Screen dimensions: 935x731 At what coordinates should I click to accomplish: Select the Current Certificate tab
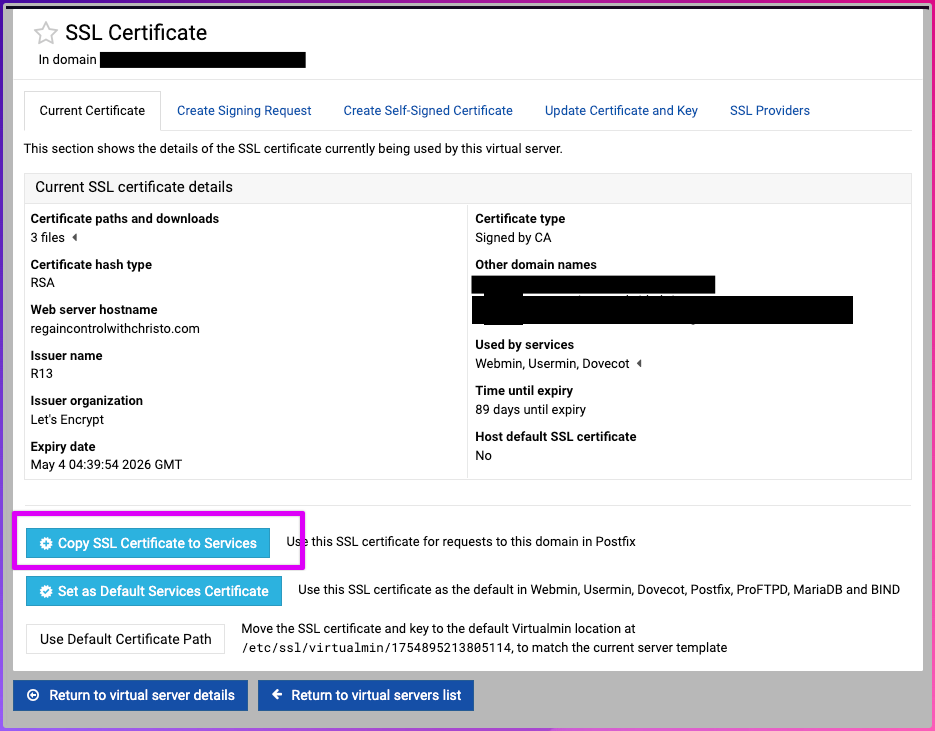(x=92, y=111)
